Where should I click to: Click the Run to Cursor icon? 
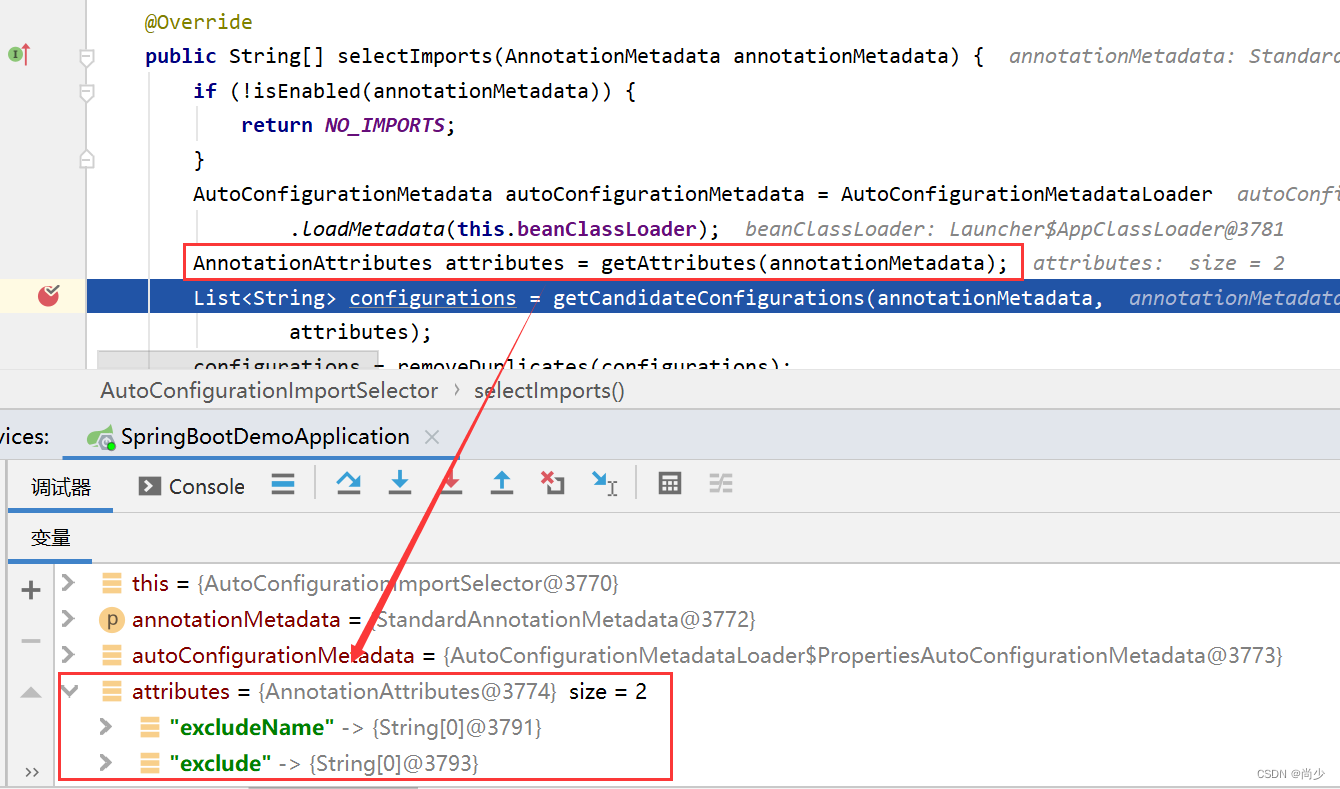(604, 484)
